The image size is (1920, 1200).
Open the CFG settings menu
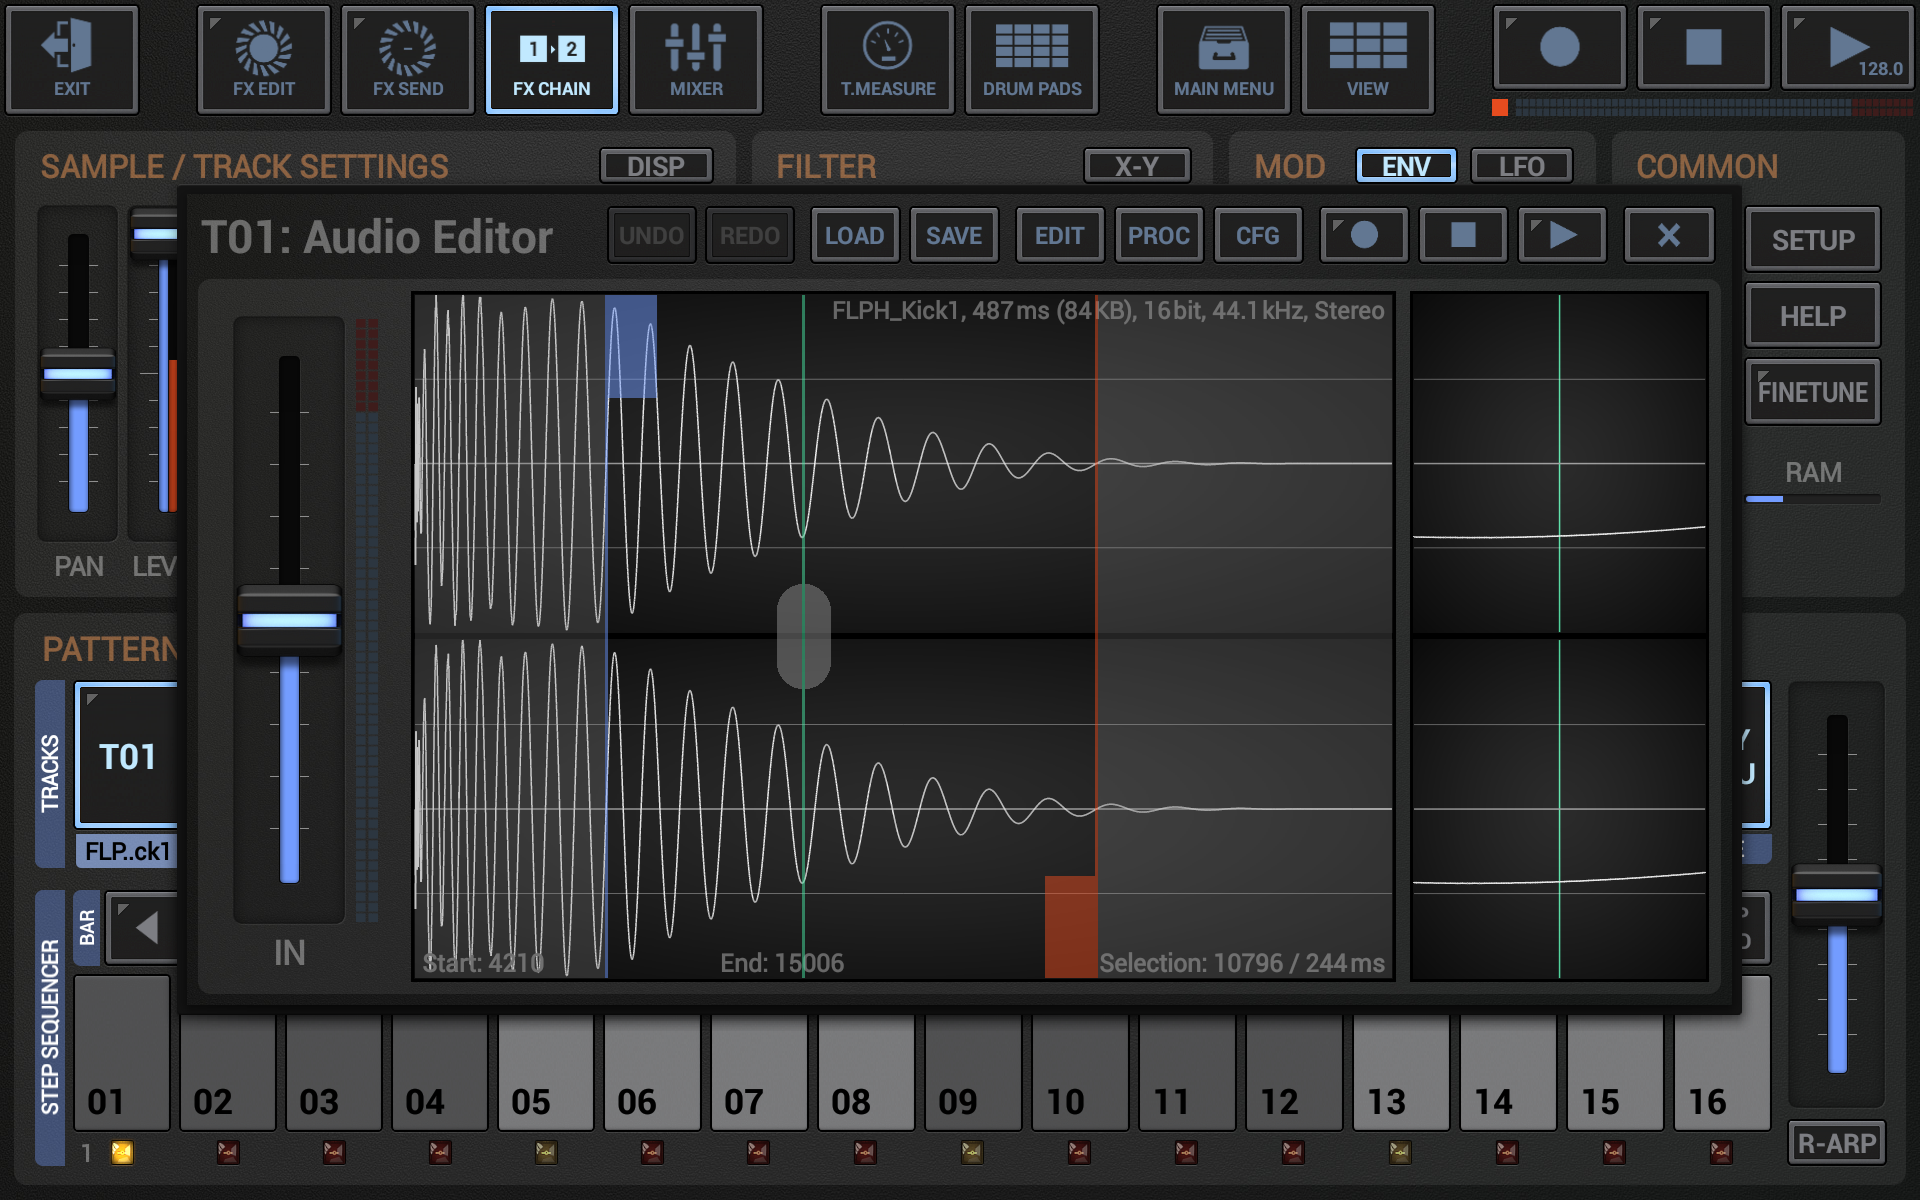coord(1257,236)
